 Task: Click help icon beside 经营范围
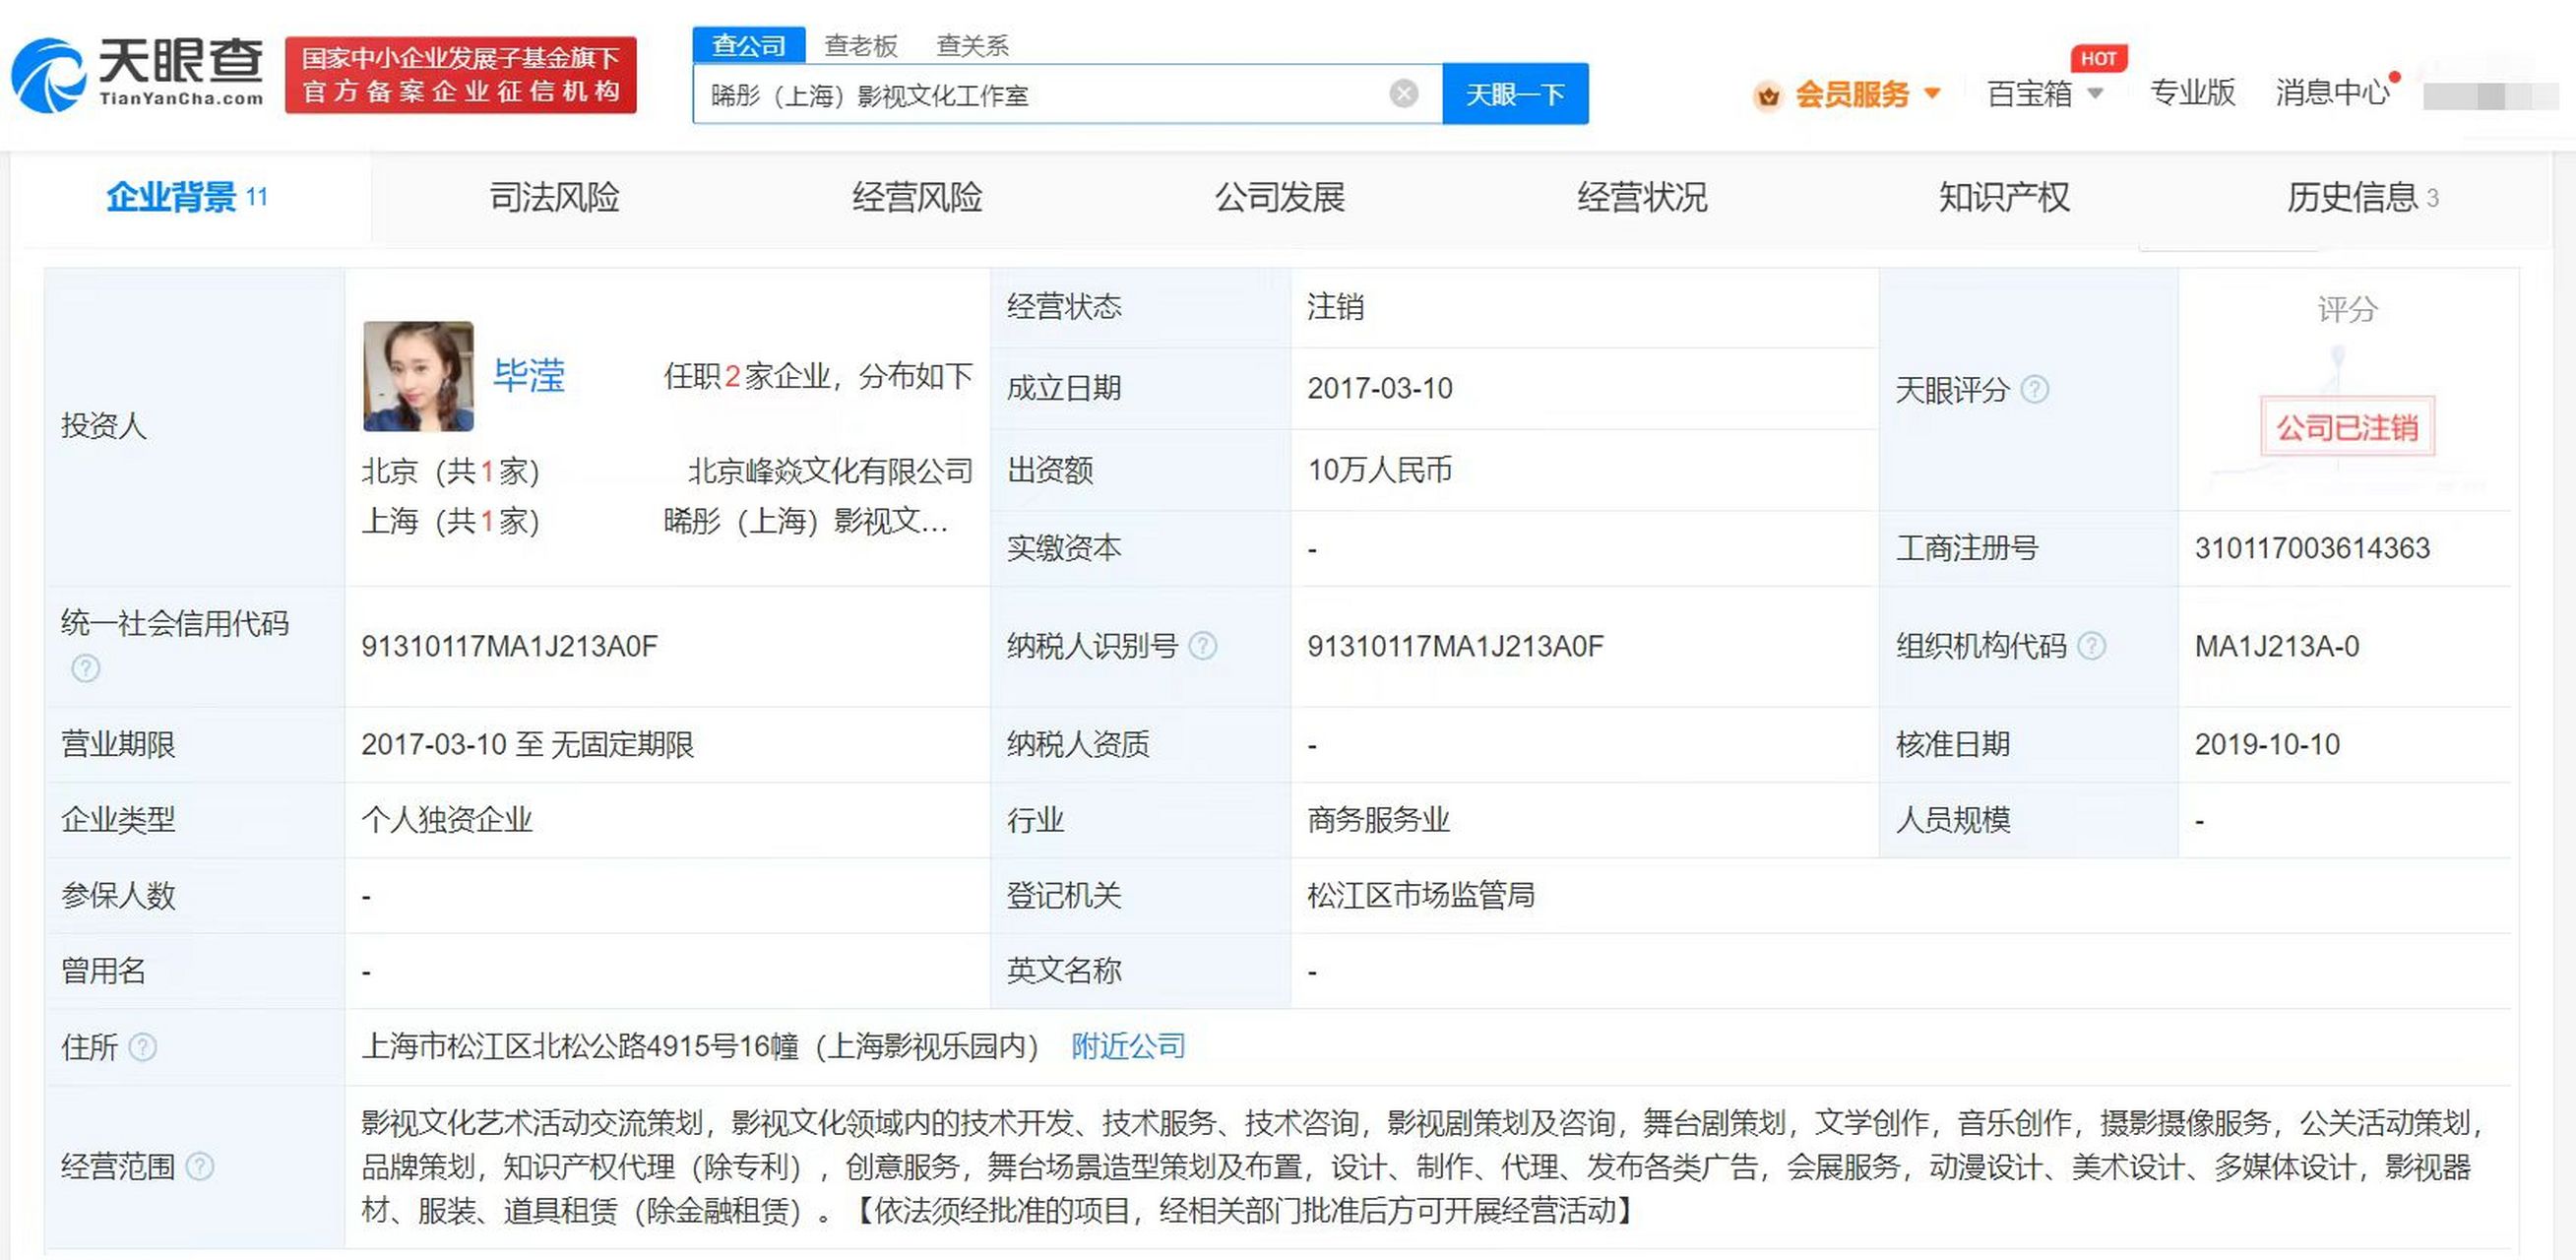(x=200, y=1166)
